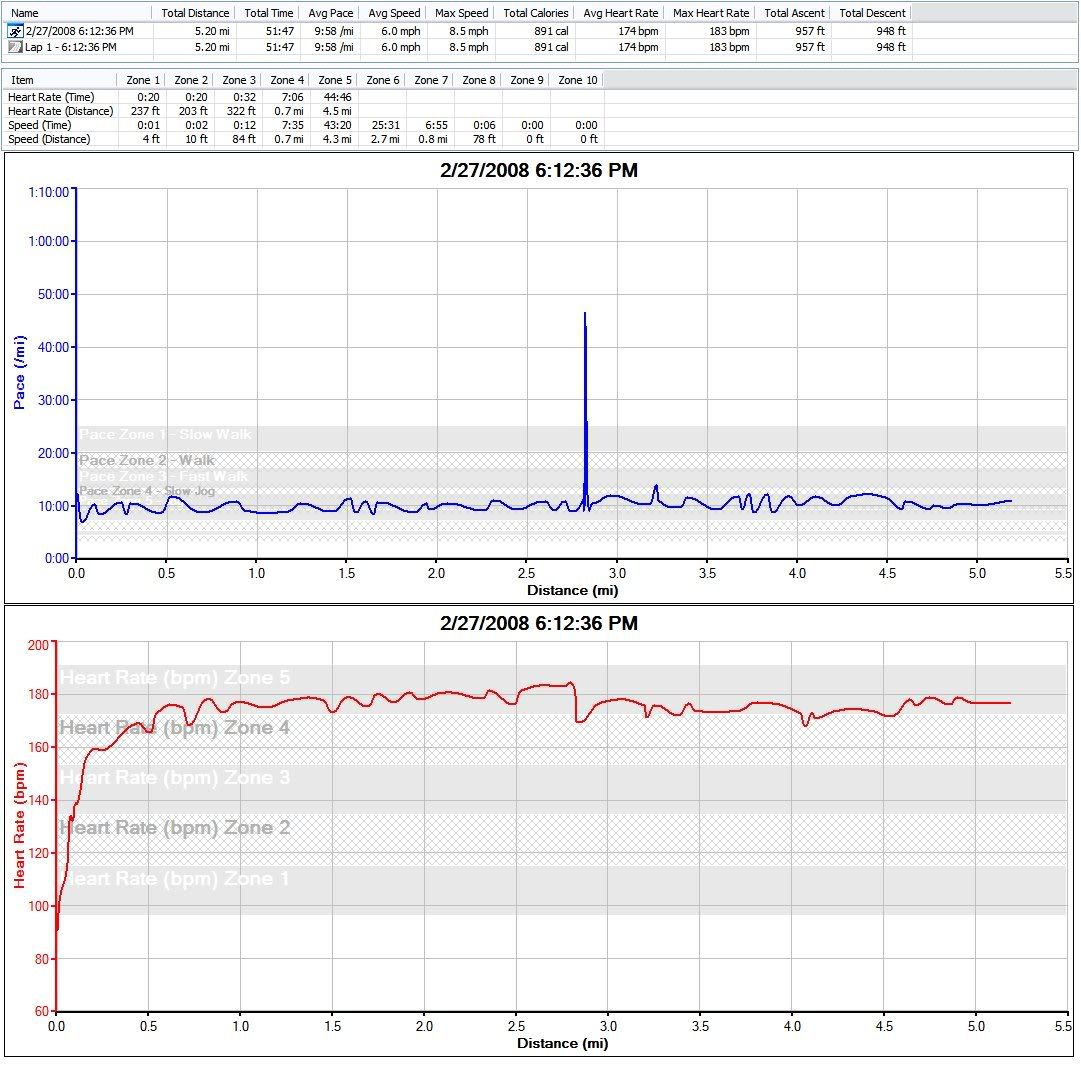Sort by Total Distance column header
This screenshot has width=1081, height=1080.
pos(194,13)
